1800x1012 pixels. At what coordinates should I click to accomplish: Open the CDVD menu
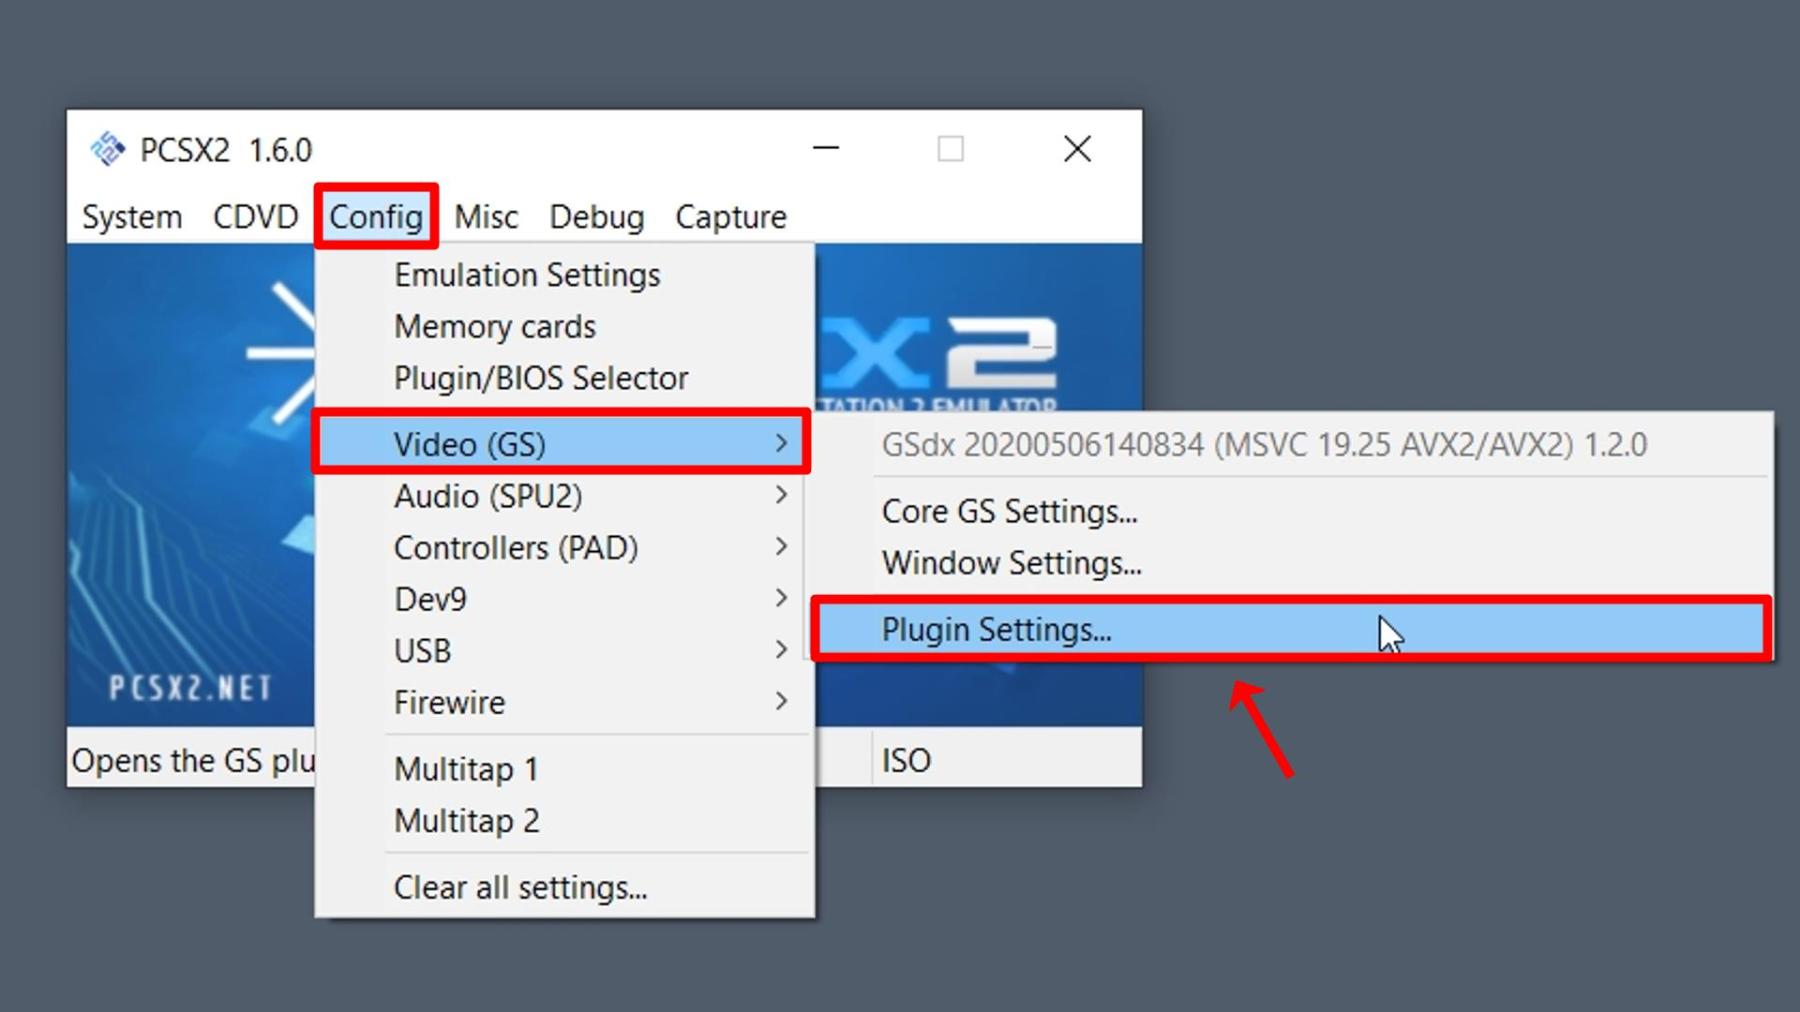[255, 216]
